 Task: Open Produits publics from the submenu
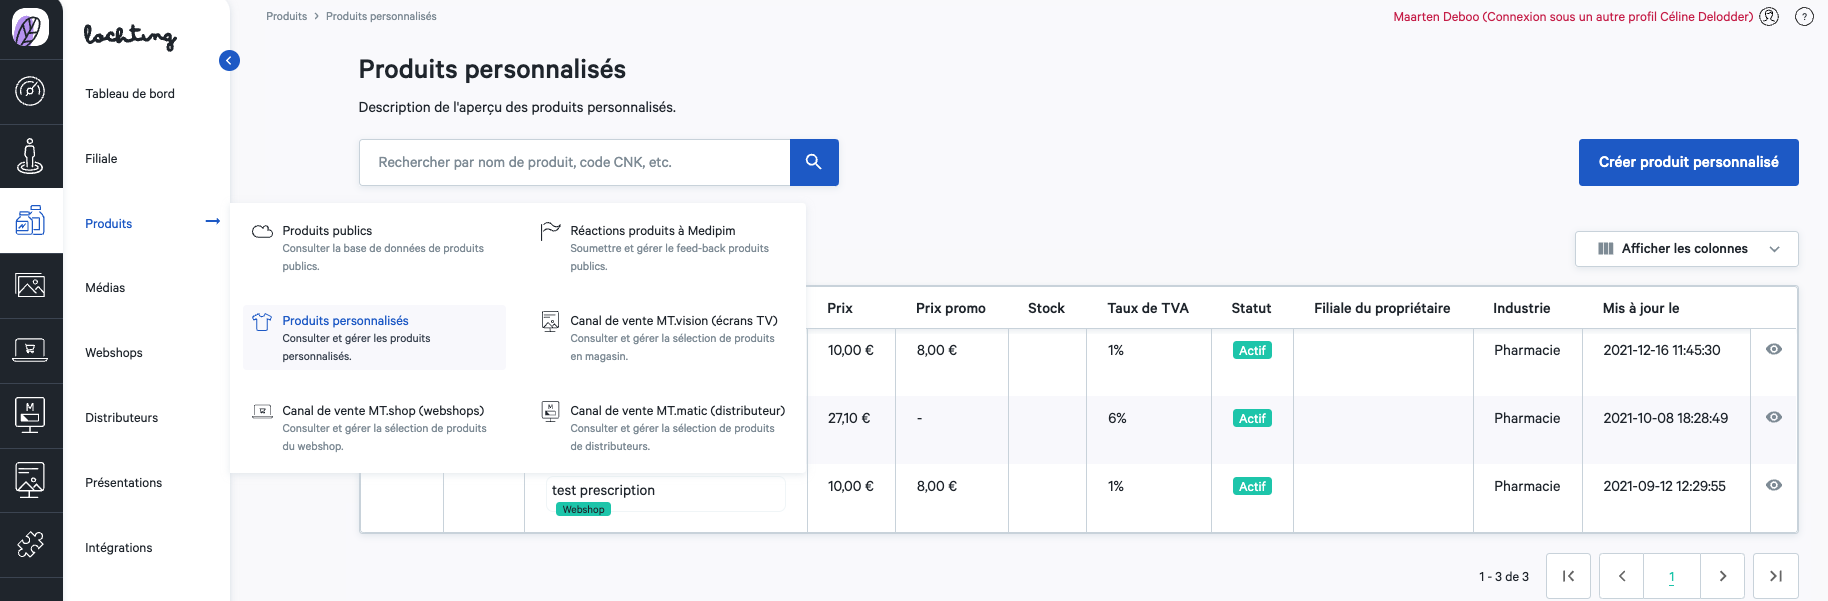[327, 231]
